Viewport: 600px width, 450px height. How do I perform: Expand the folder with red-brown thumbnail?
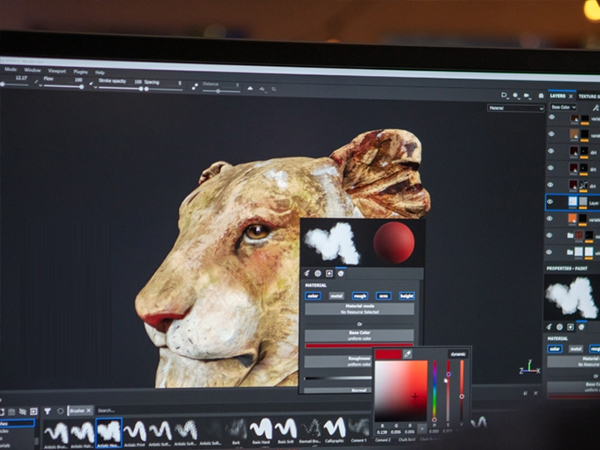tap(570, 235)
